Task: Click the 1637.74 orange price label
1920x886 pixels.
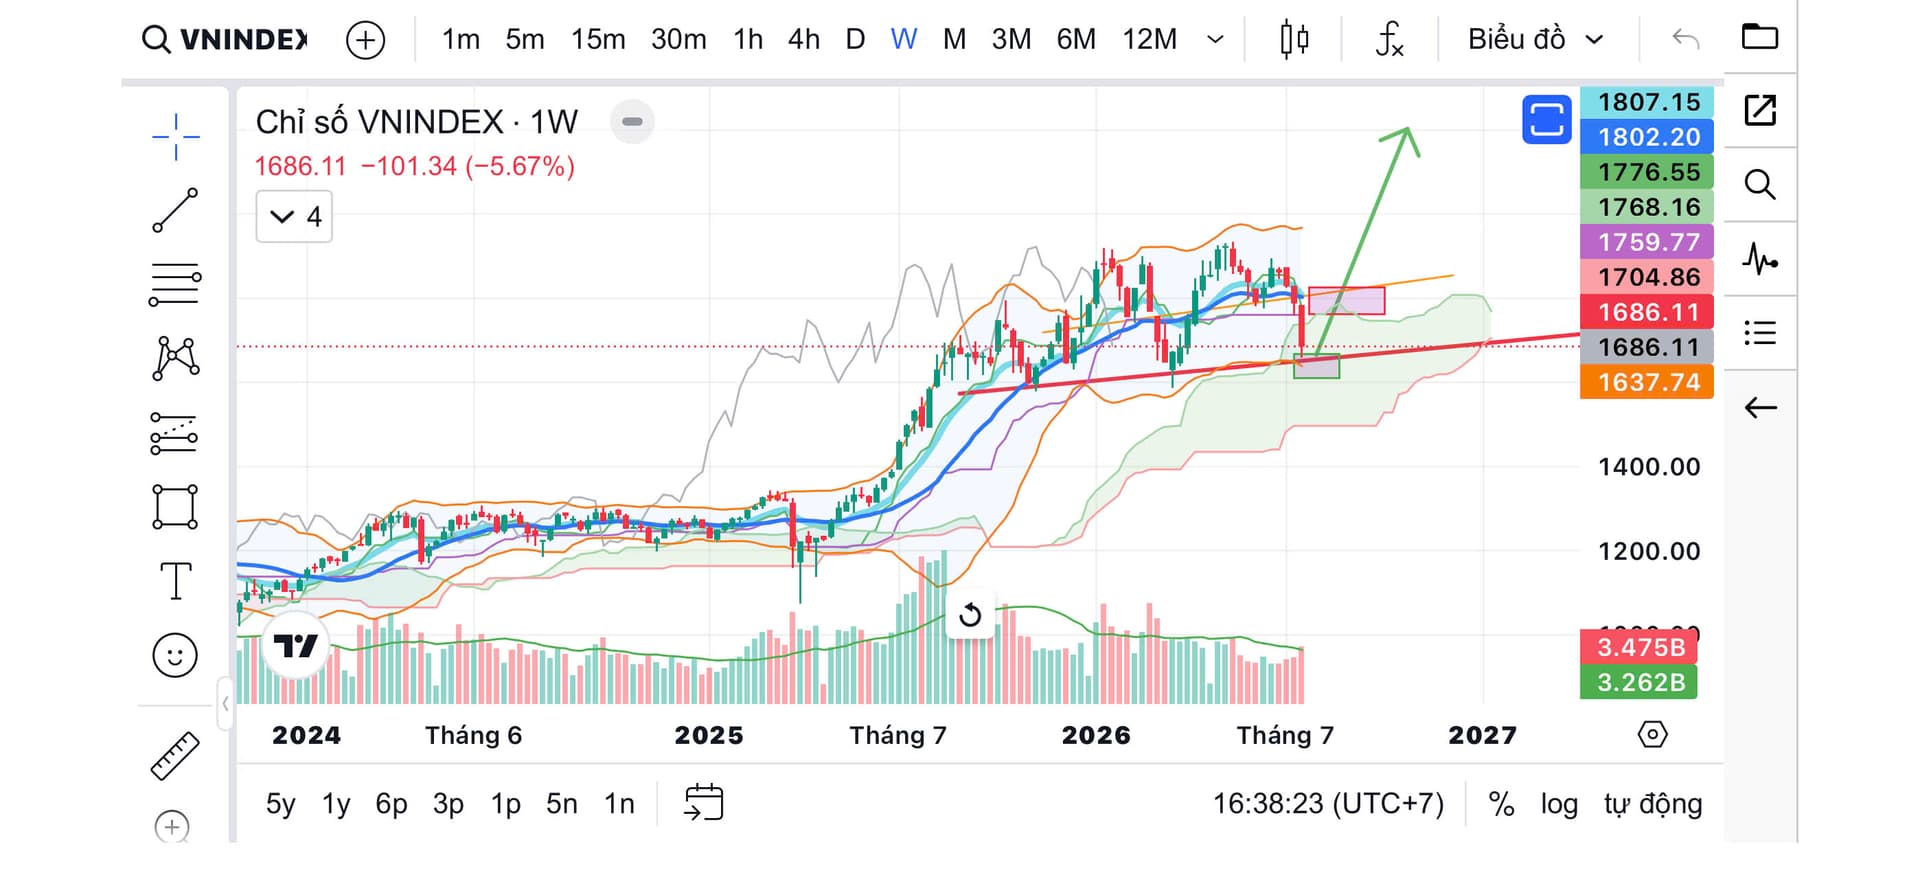Action: [1647, 382]
